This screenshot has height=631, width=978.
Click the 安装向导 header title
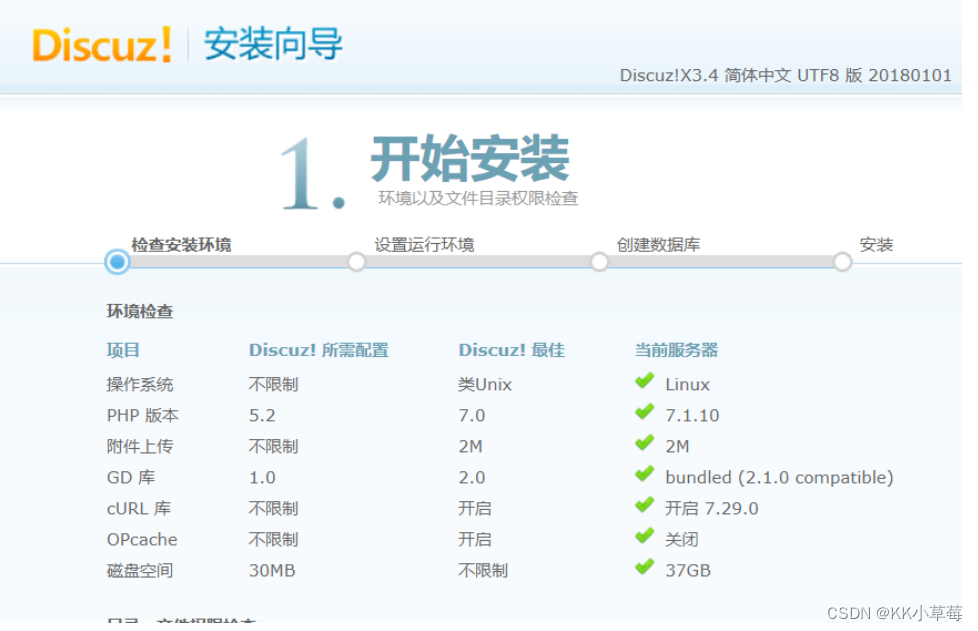274,44
